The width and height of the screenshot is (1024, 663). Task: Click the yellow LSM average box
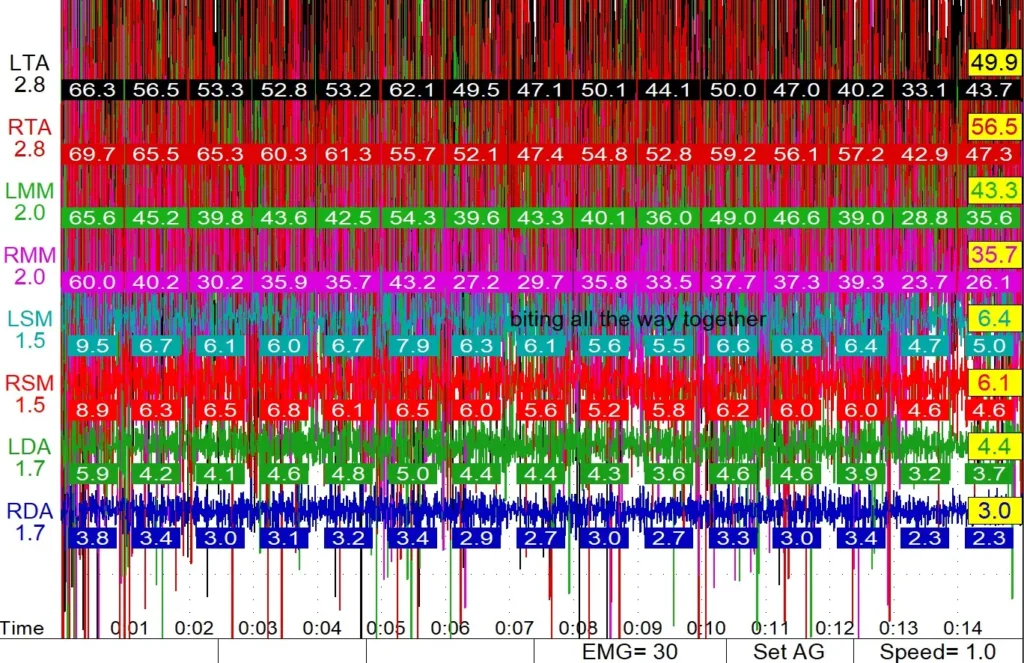(993, 319)
